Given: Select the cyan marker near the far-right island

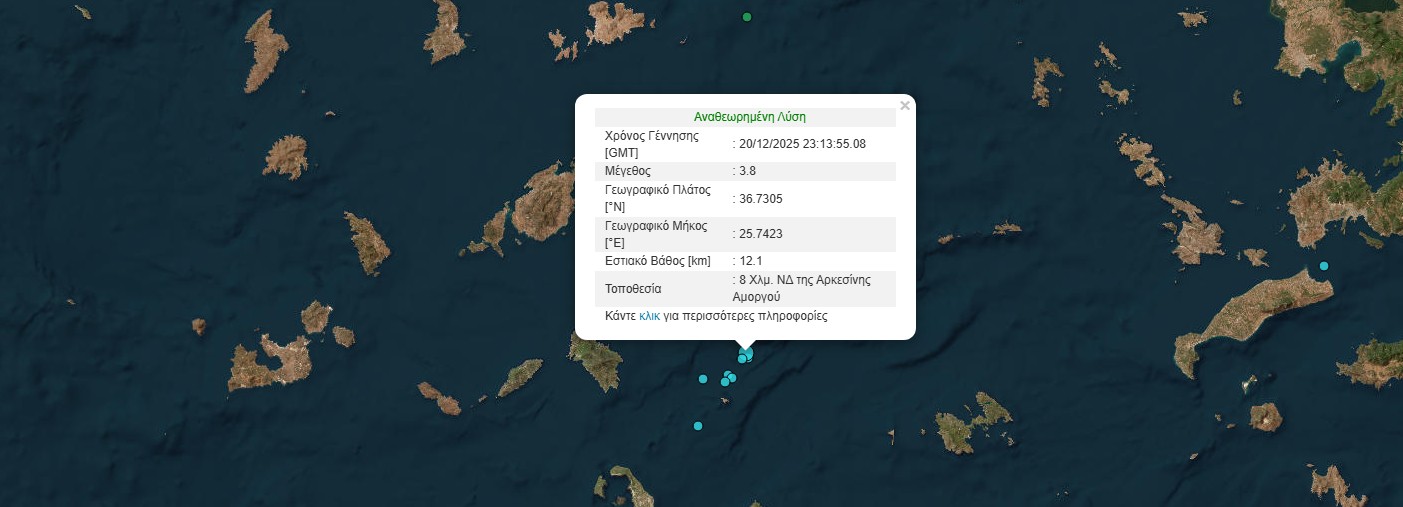Looking at the screenshot, I should pyautogui.click(x=1323, y=266).
